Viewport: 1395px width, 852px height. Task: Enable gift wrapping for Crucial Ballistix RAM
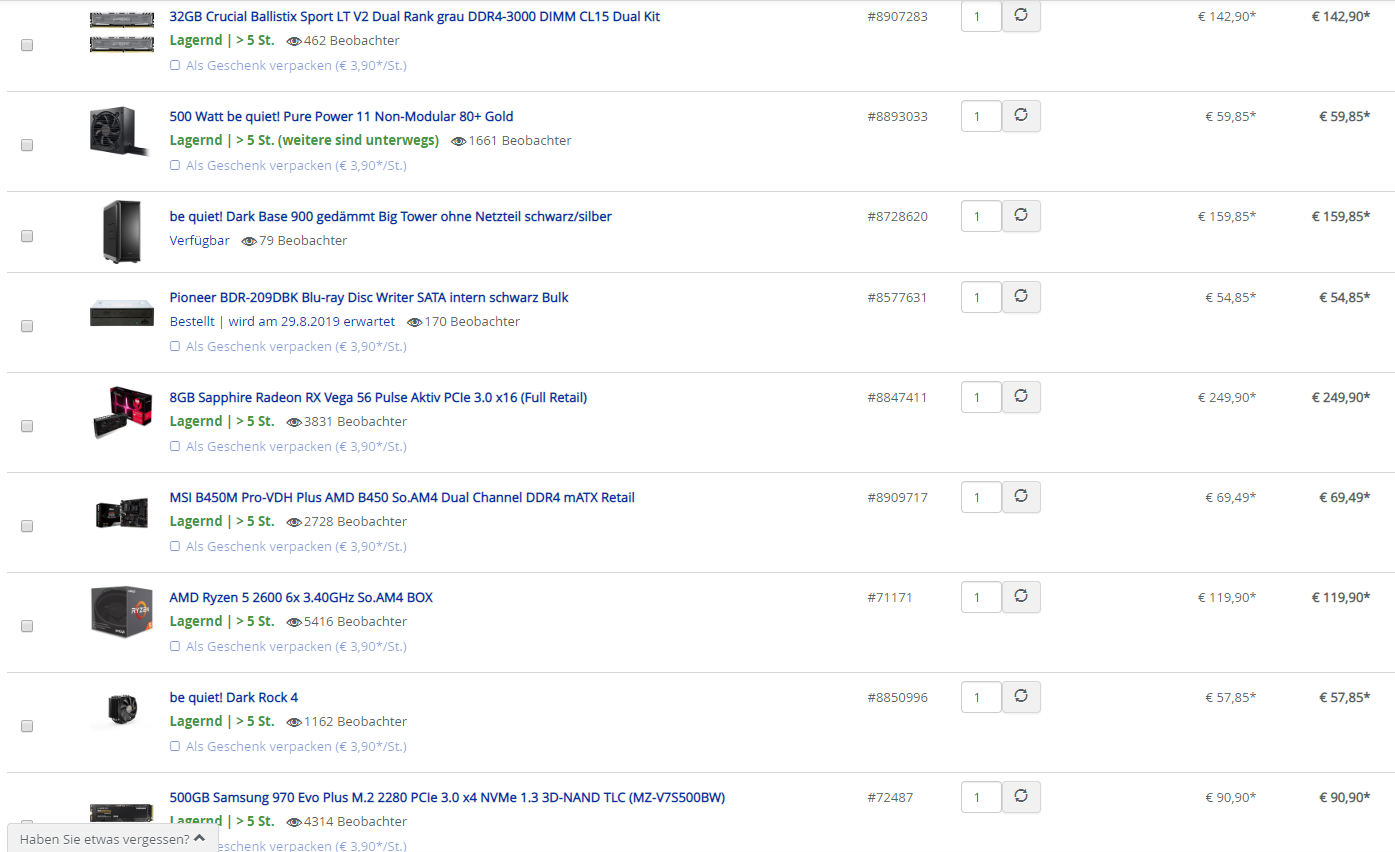click(x=175, y=66)
